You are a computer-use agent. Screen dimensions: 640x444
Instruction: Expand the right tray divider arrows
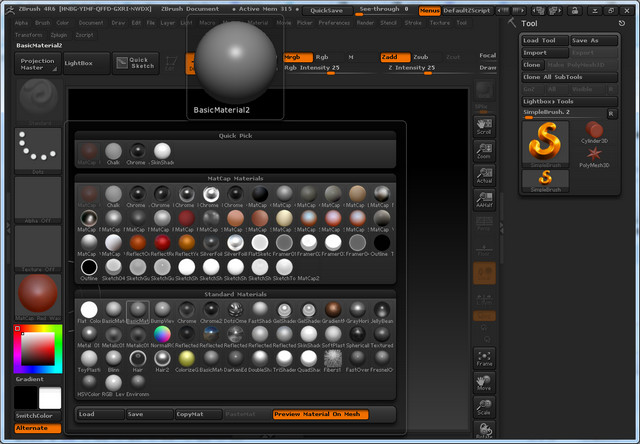(x=502, y=228)
